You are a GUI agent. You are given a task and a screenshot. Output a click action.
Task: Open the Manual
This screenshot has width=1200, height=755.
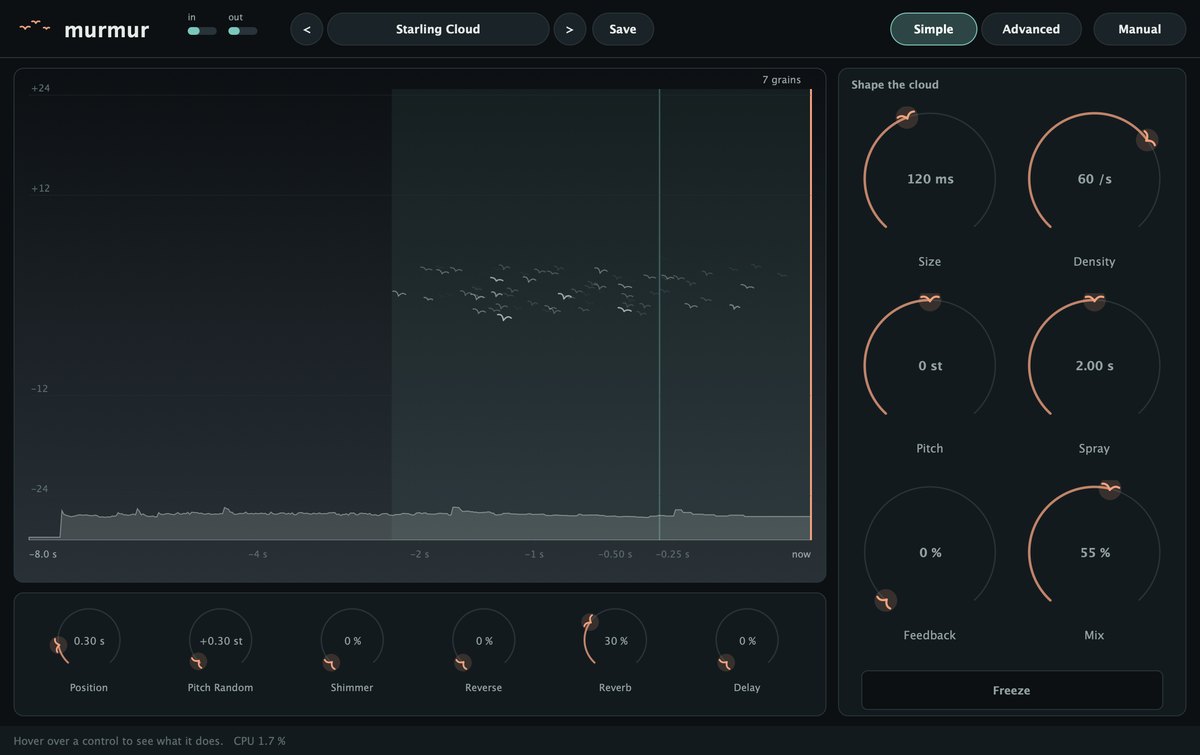1140,29
